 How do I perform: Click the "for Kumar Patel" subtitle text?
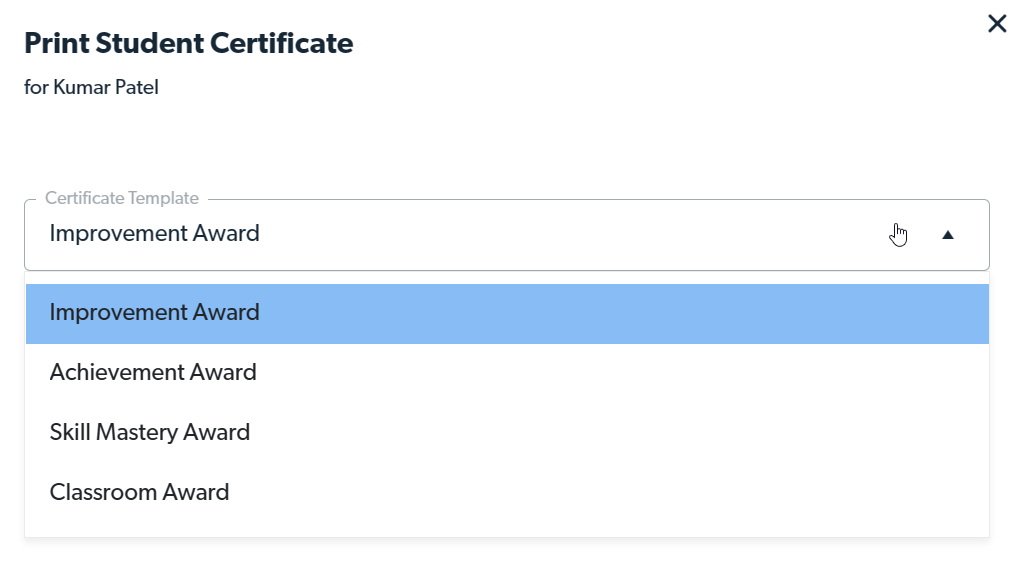(x=91, y=88)
